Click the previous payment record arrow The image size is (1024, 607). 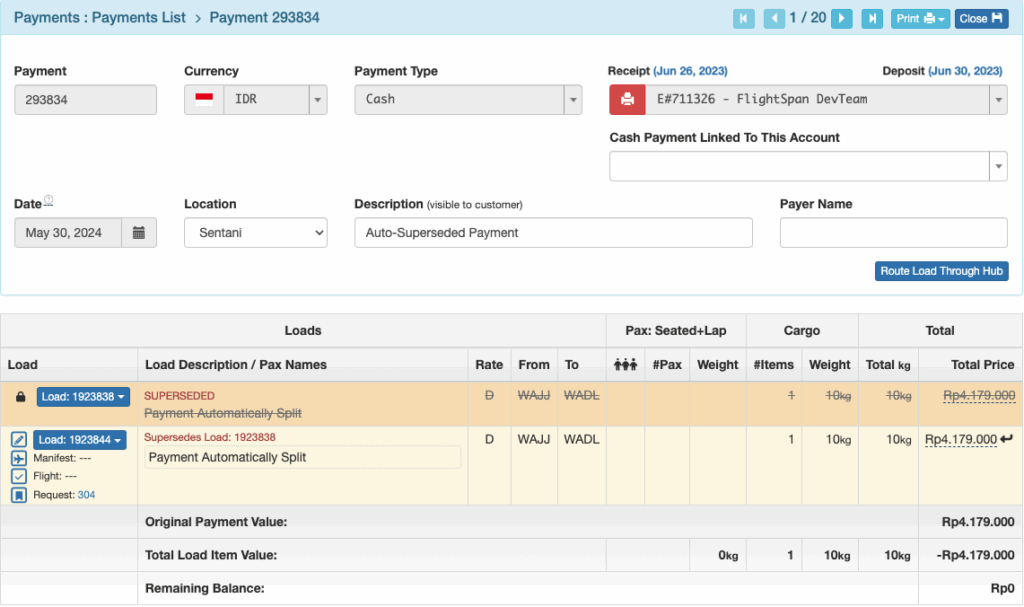pos(774,18)
